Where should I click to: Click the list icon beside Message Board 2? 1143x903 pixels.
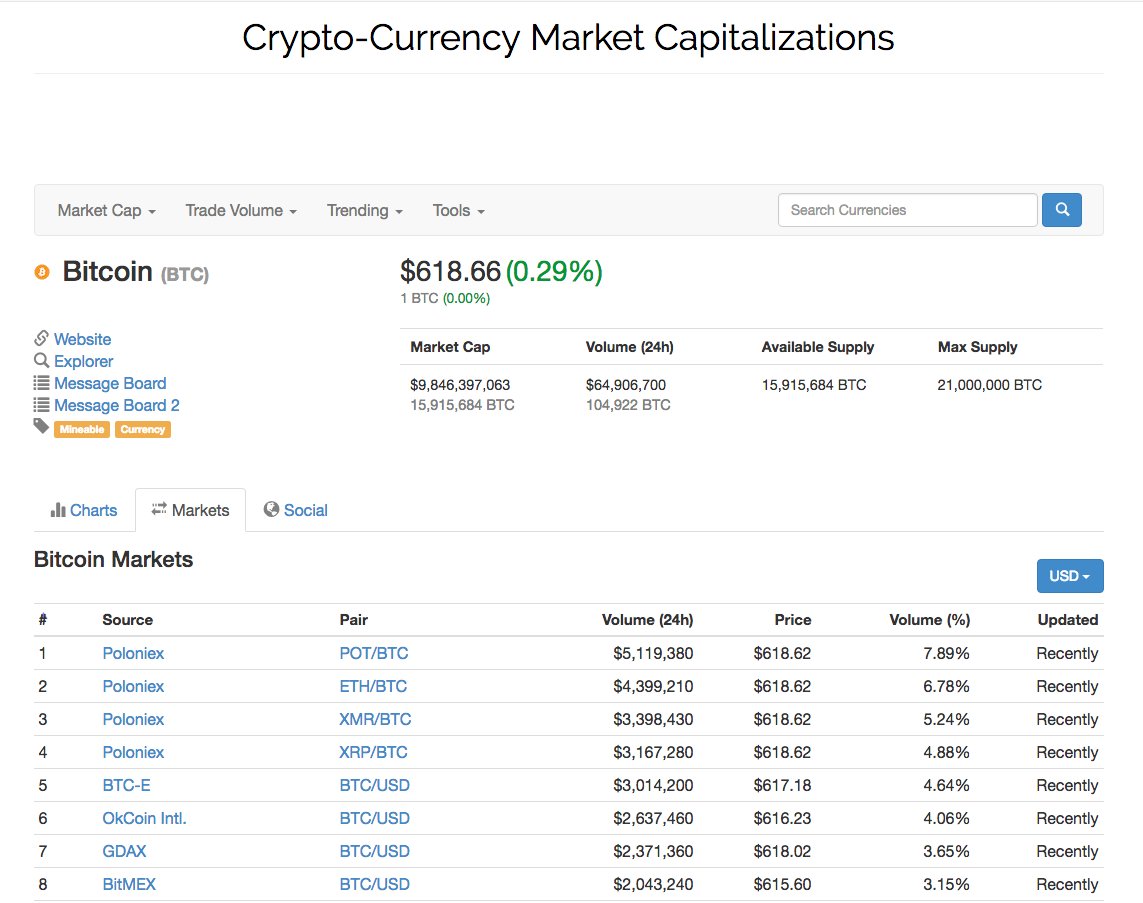pyautogui.click(x=40, y=405)
